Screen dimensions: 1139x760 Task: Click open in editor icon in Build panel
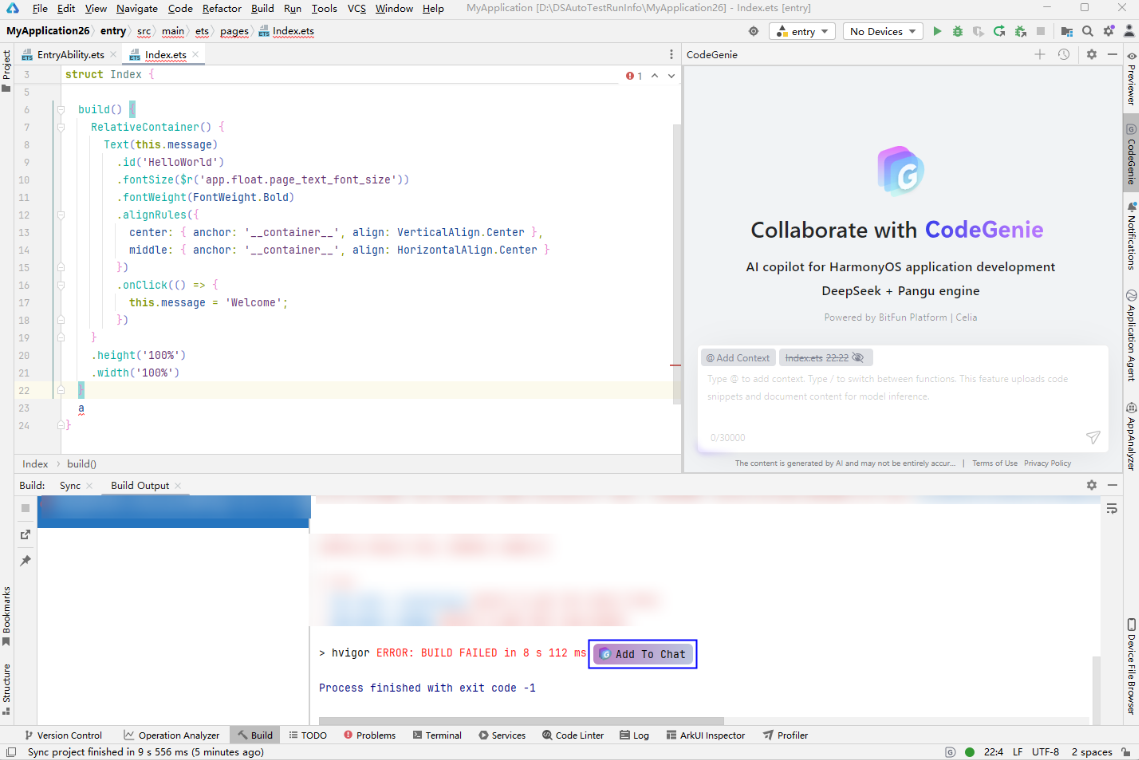[25, 534]
